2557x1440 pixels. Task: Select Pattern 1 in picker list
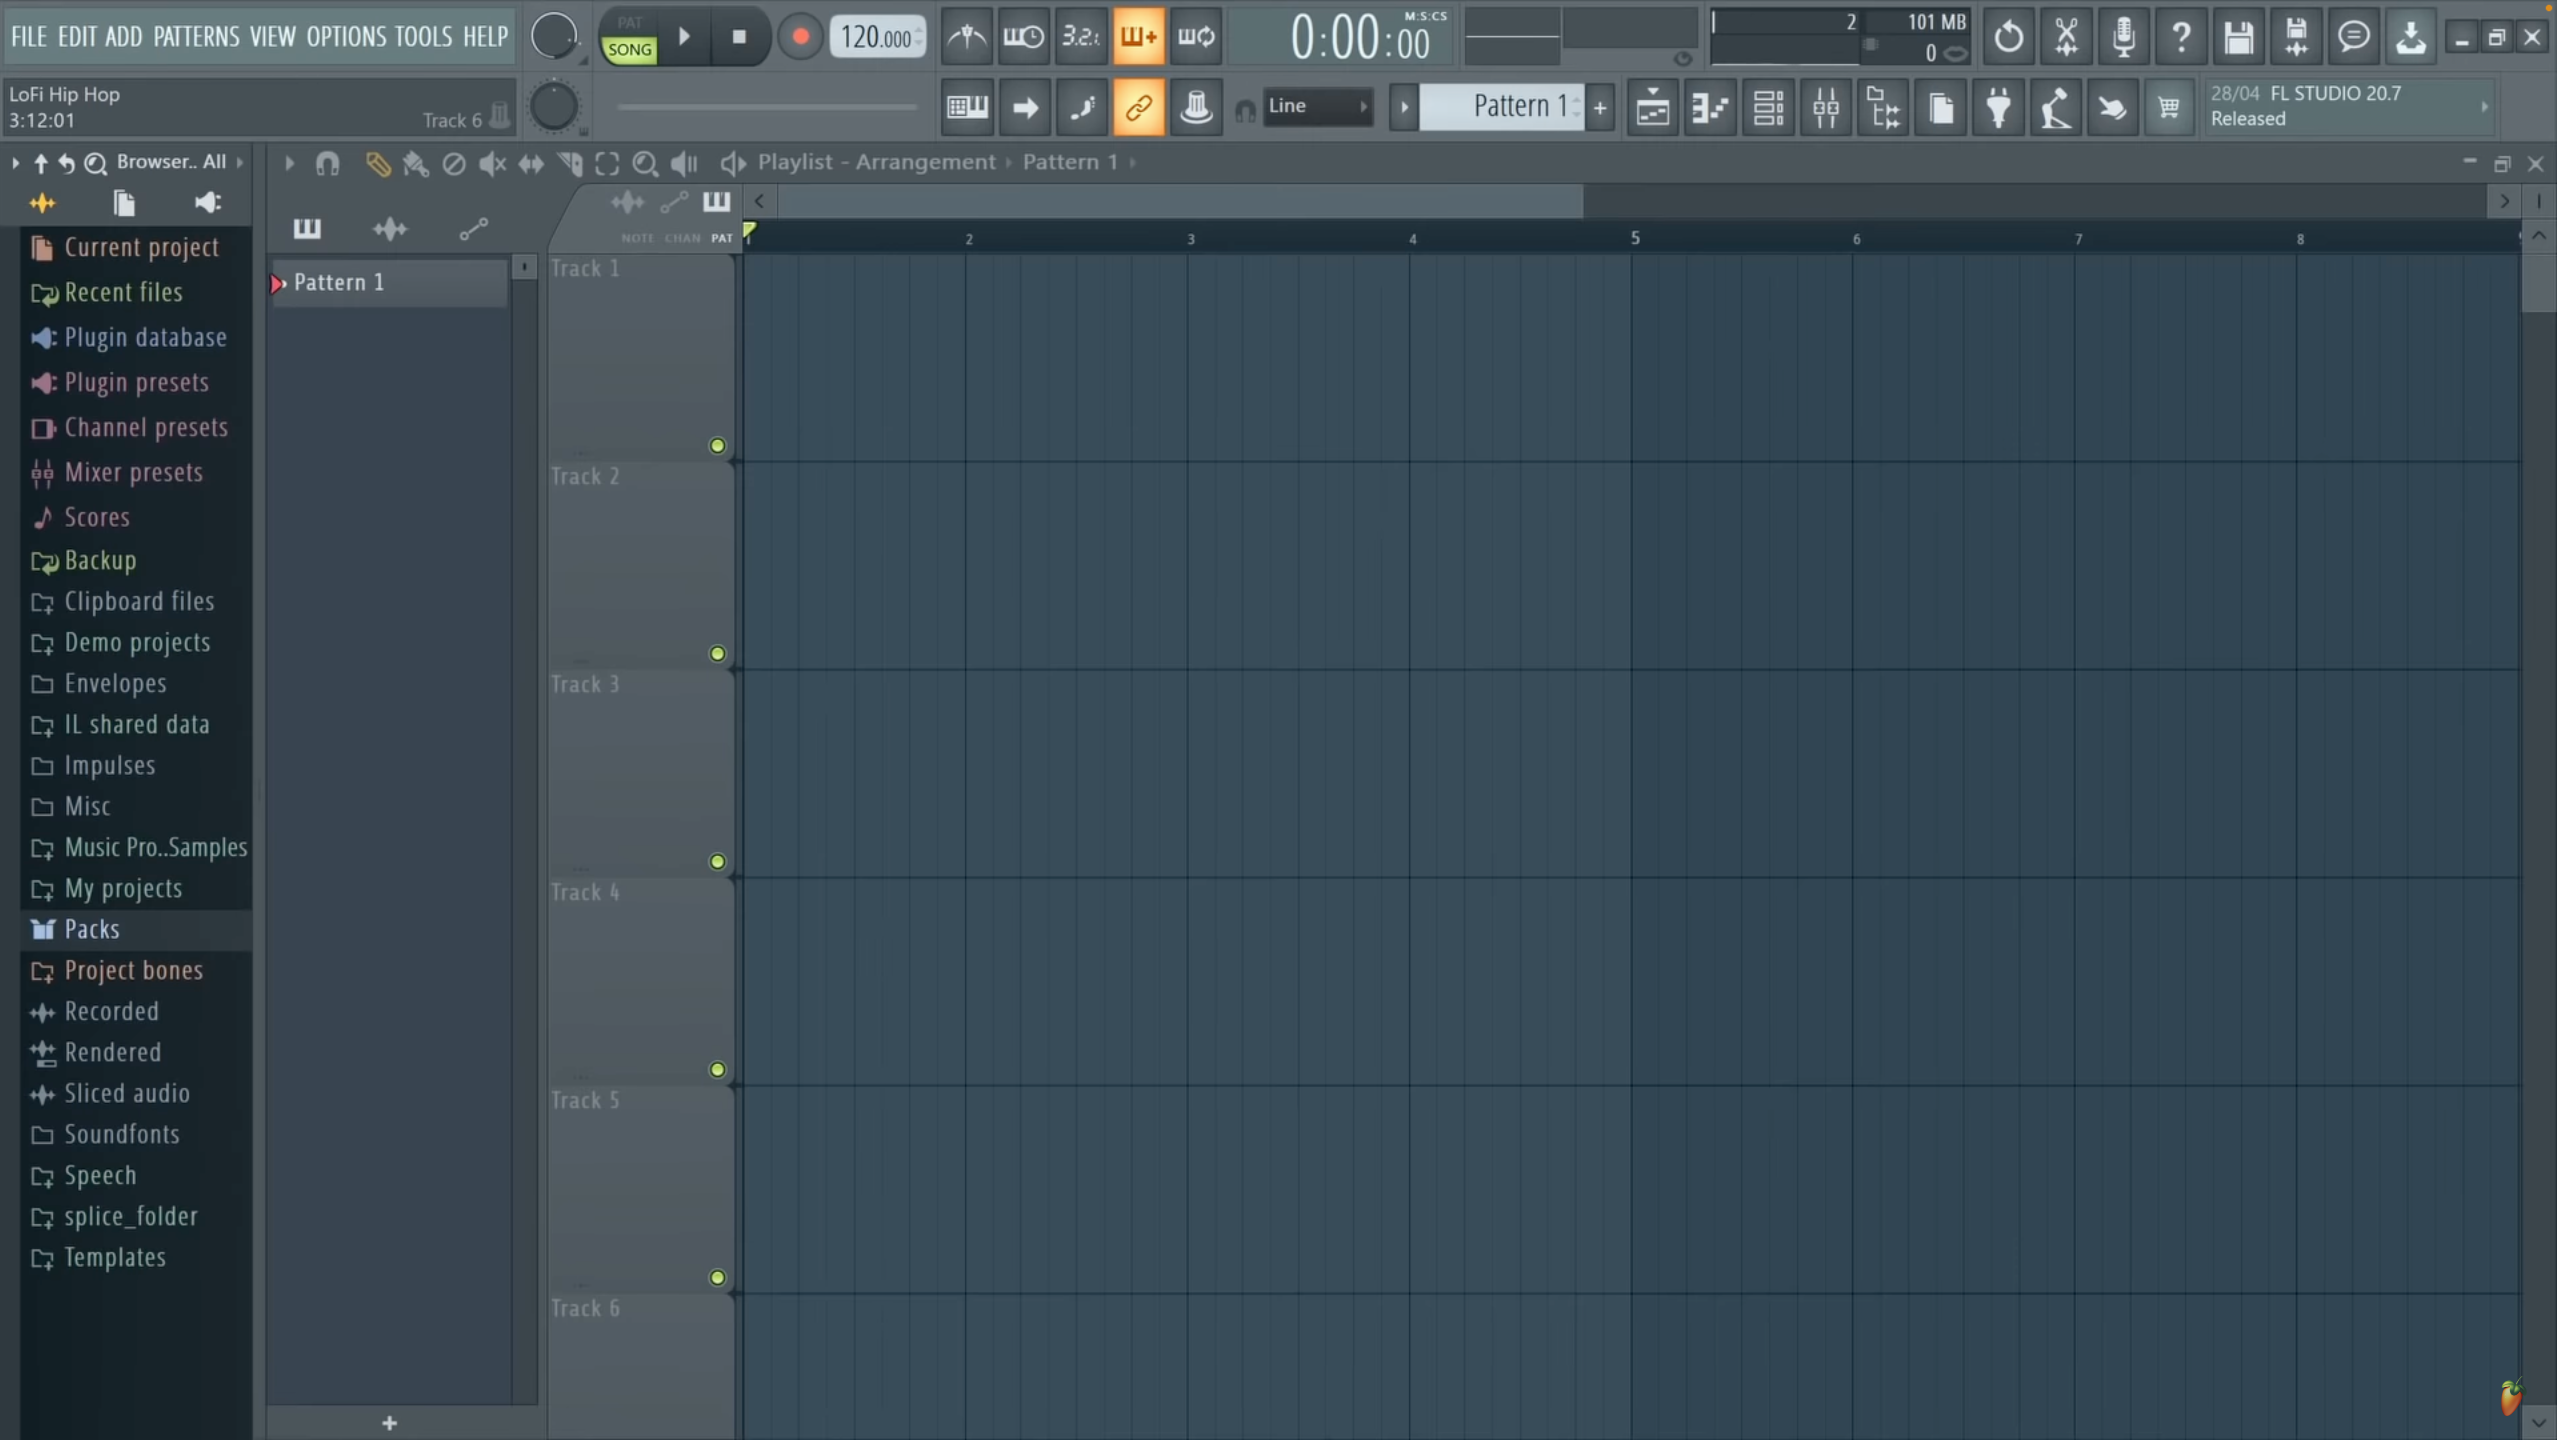388,282
